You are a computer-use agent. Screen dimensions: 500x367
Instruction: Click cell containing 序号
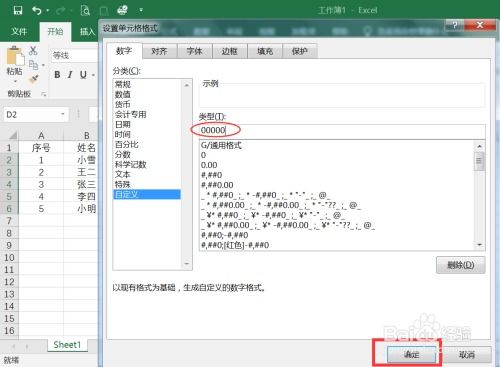tap(41, 147)
